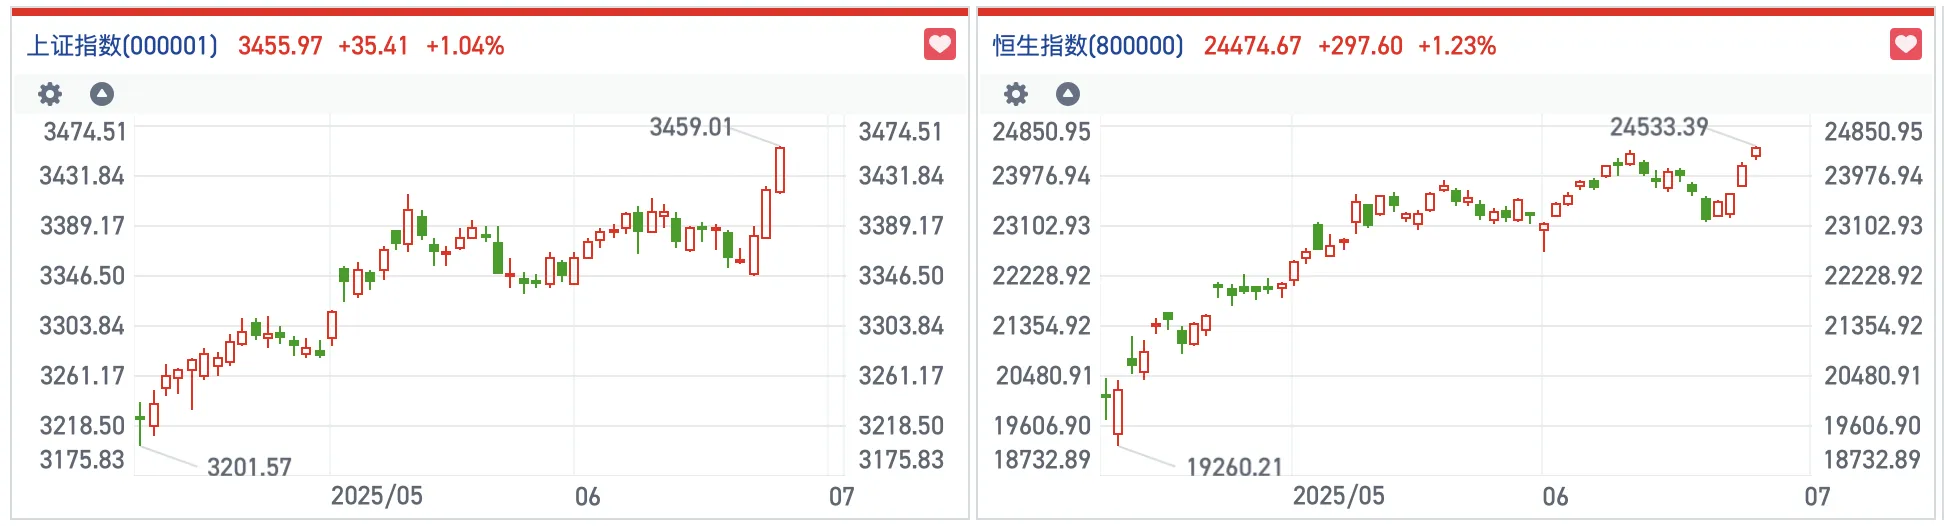Screen dimensions: 1944x526
Task: Click the +1.04% change percentage
Action: pyautogui.click(x=465, y=46)
